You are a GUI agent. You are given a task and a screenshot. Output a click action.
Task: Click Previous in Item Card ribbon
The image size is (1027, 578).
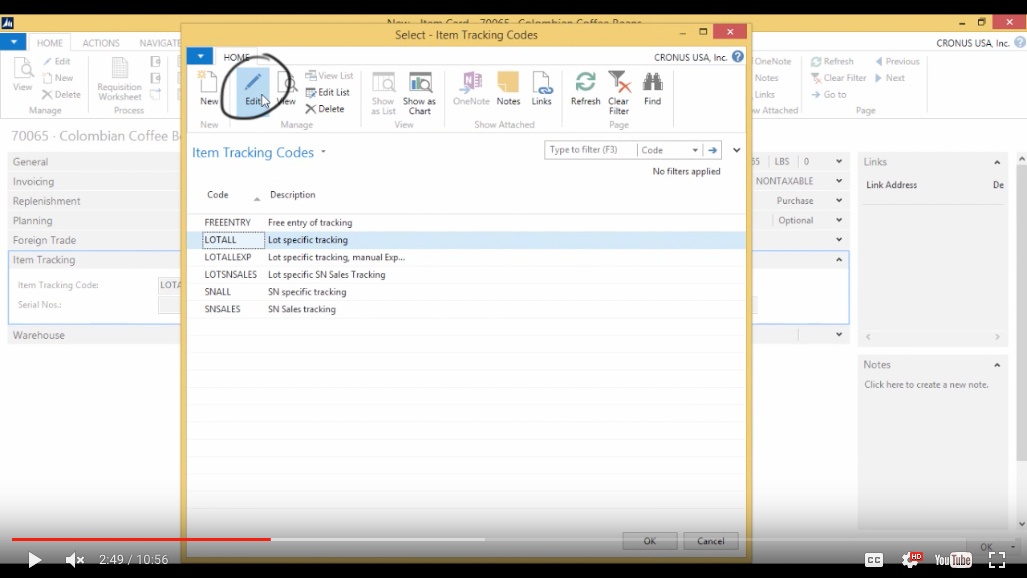897,61
